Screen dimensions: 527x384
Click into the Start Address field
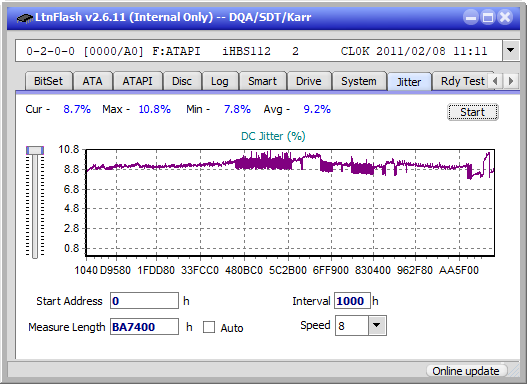pyautogui.click(x=144, y=301)
